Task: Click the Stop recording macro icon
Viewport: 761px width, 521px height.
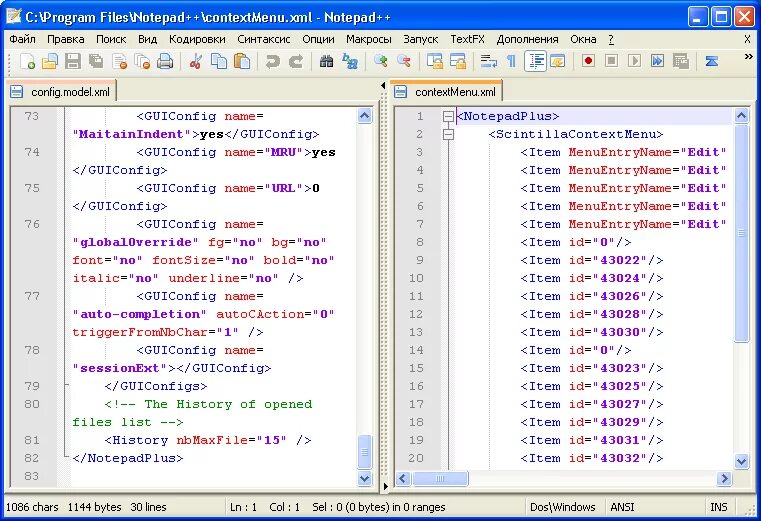Action: pos(612,61)
